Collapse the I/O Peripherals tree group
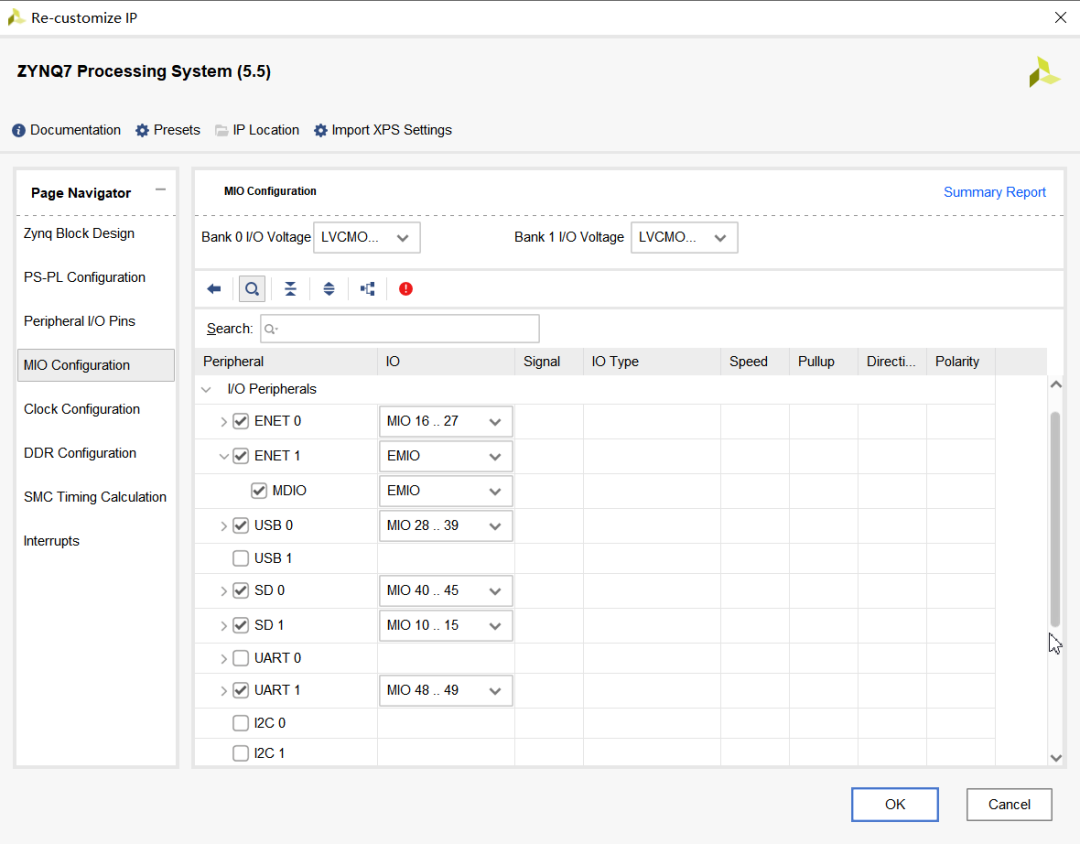 (x=206, y=389)
